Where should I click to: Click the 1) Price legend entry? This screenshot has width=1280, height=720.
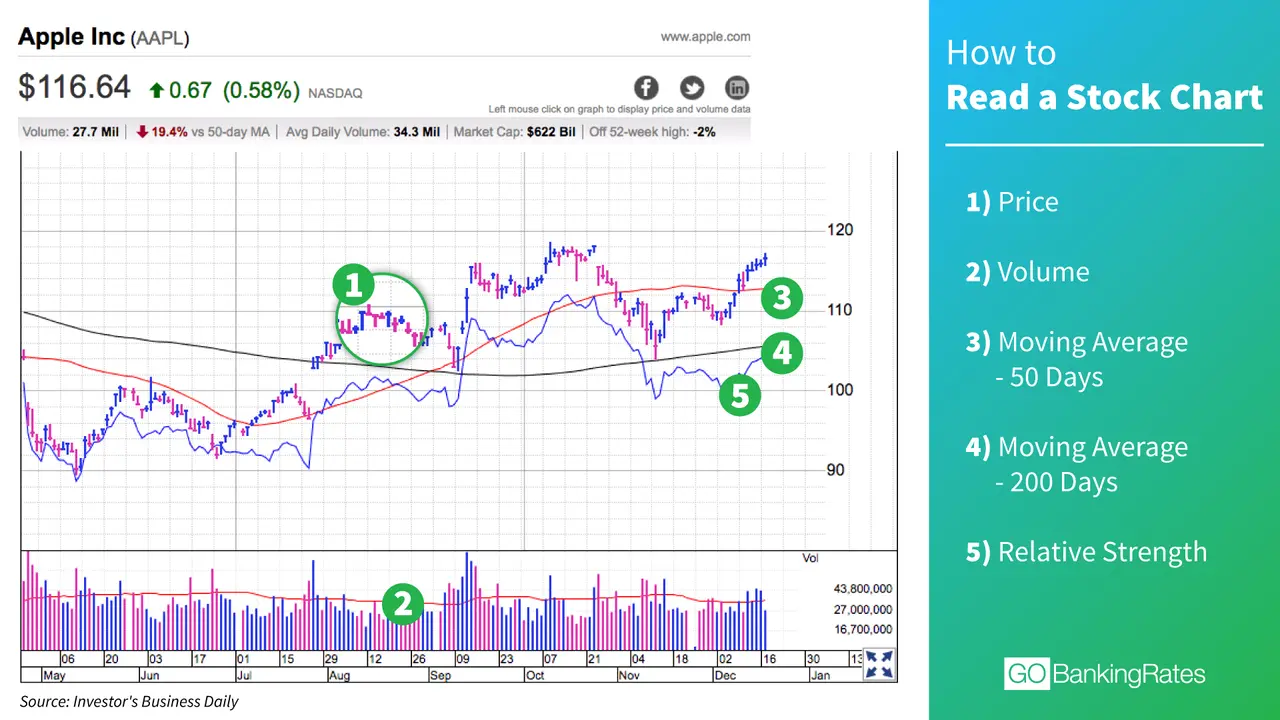click(1012, 202)
